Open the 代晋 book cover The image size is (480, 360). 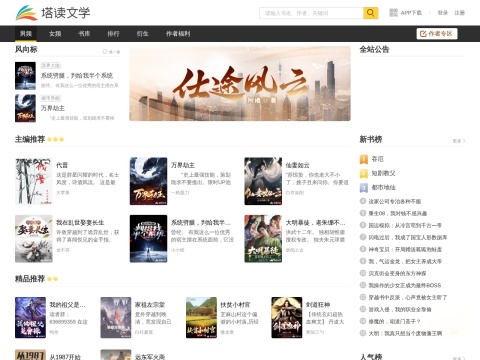34,181
